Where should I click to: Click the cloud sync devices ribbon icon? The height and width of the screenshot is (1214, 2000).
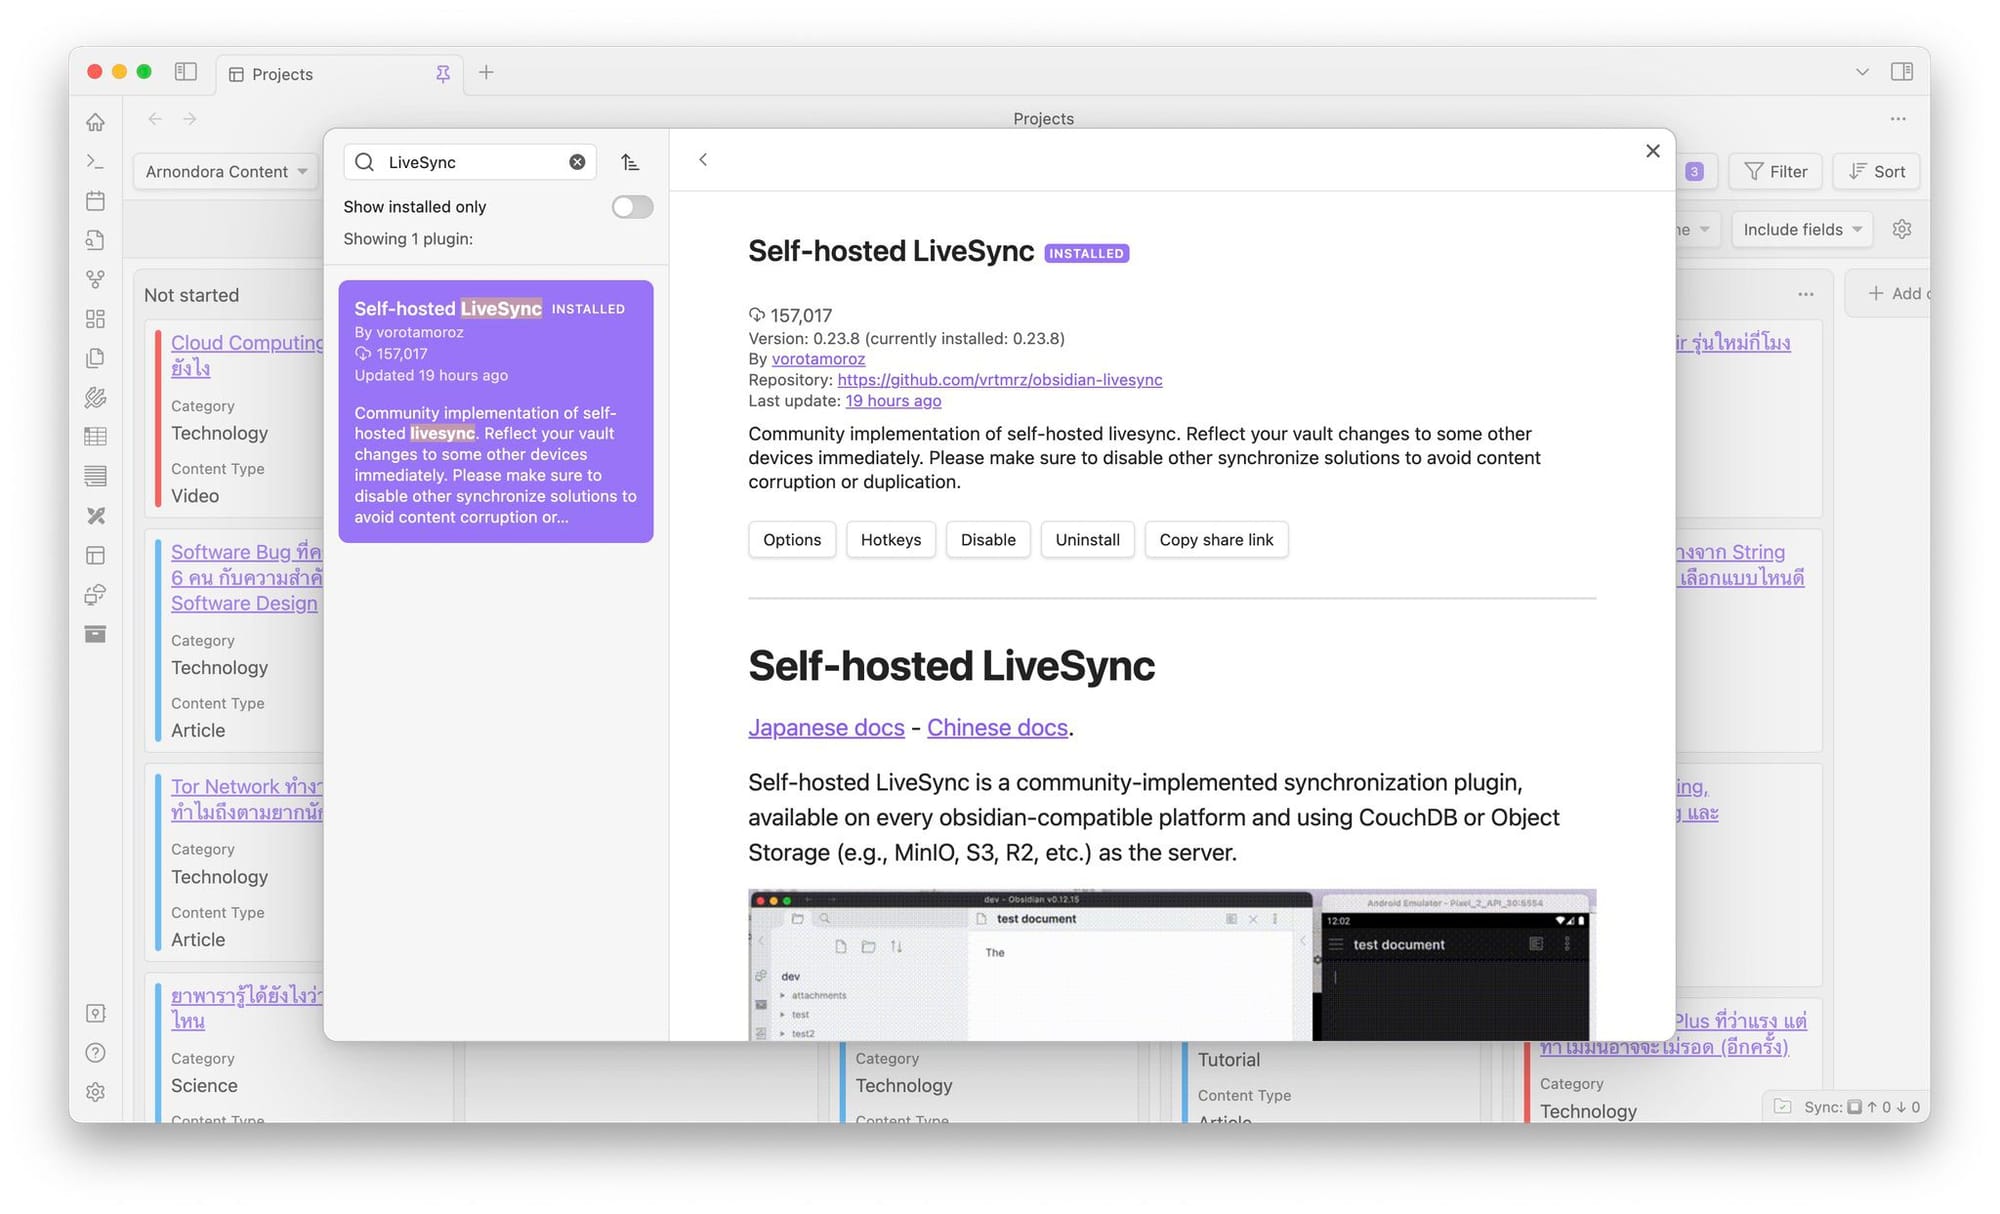coord(95,595)
